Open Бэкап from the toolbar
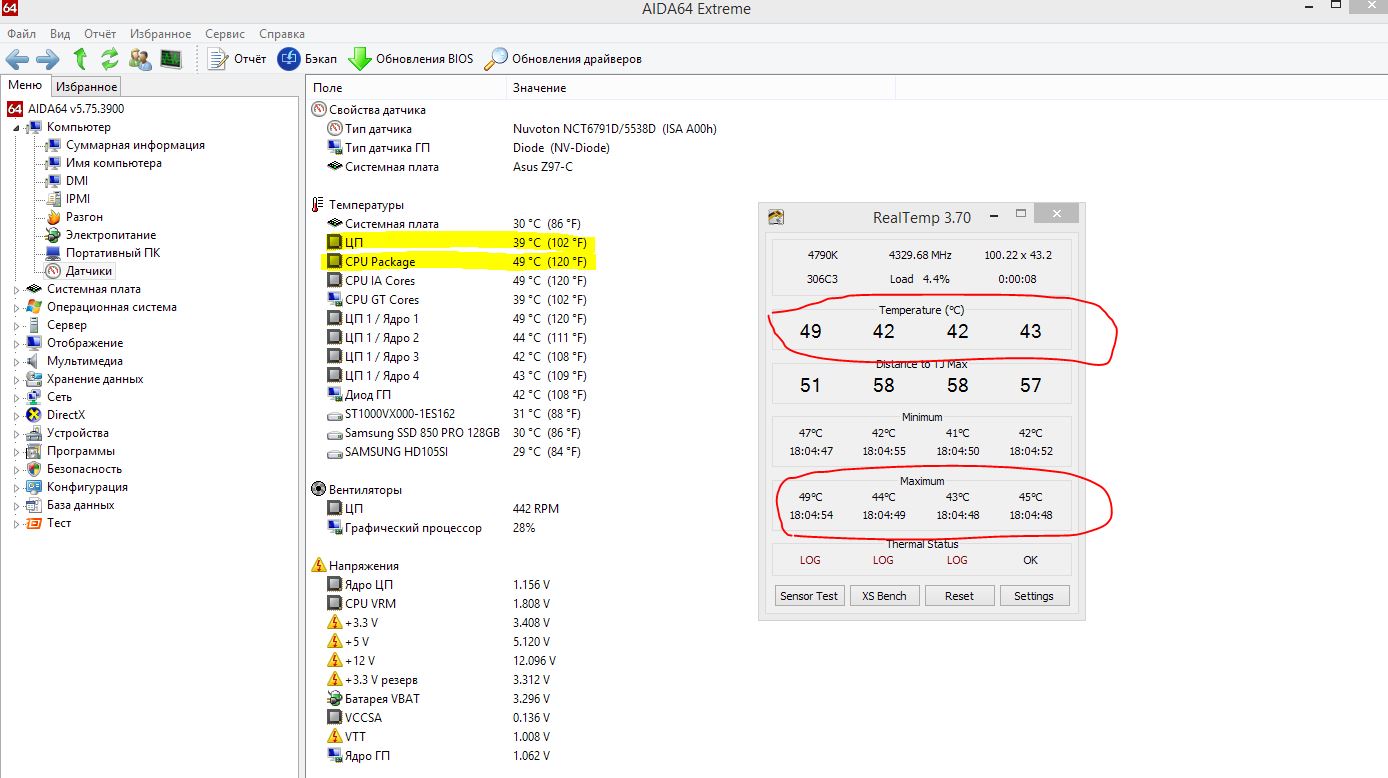This screenshot has height=778, width=1388. (308, 59)
